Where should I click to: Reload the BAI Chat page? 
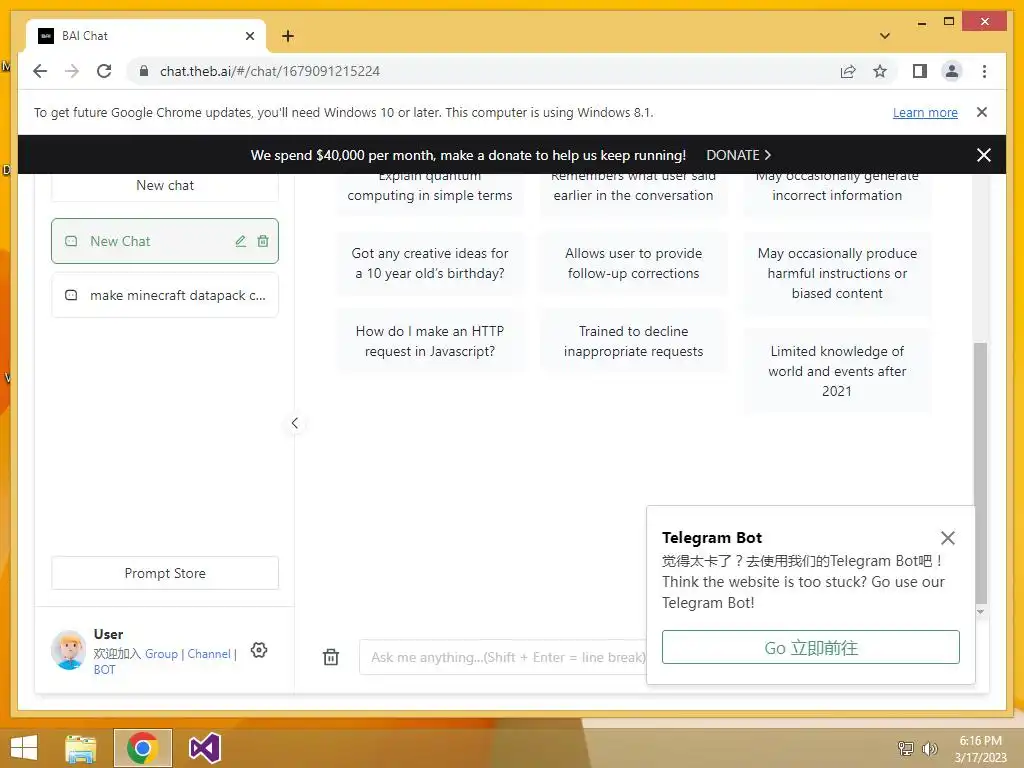[104, 71]
